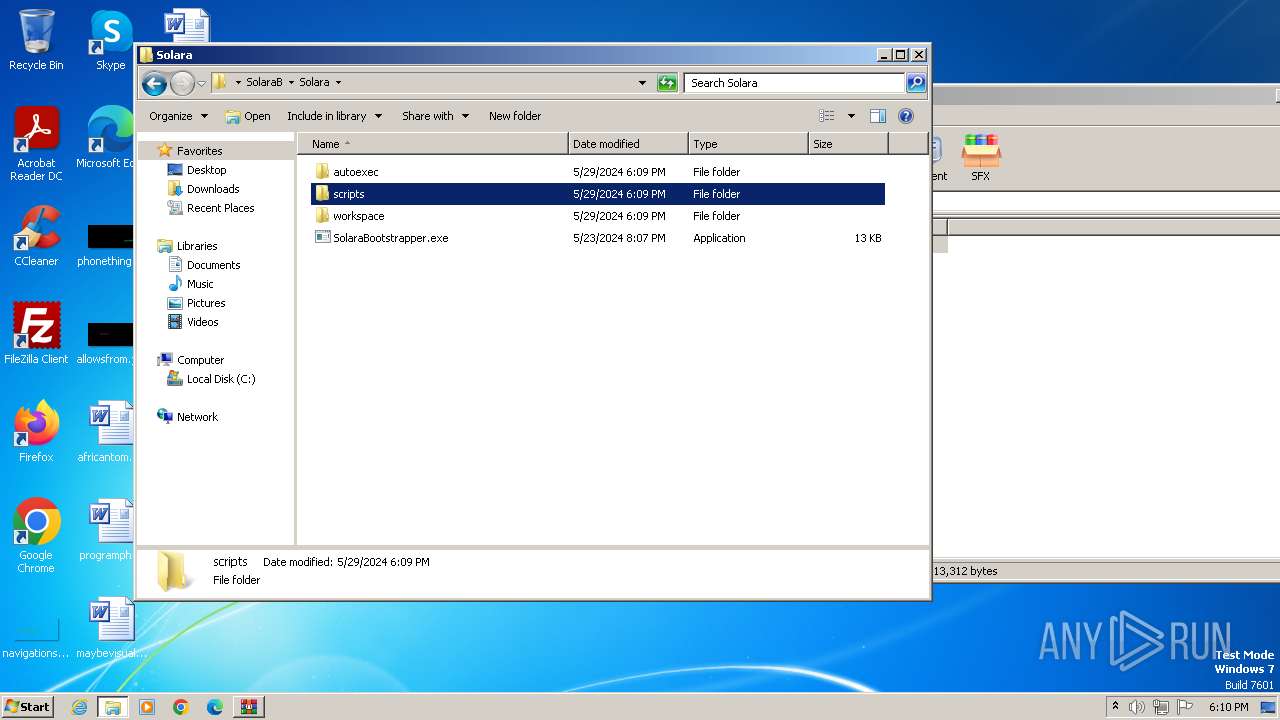Click the CCleaner desktop icon
The width and height of the screenshot is (1280, 720).
[x=36, y=236]
